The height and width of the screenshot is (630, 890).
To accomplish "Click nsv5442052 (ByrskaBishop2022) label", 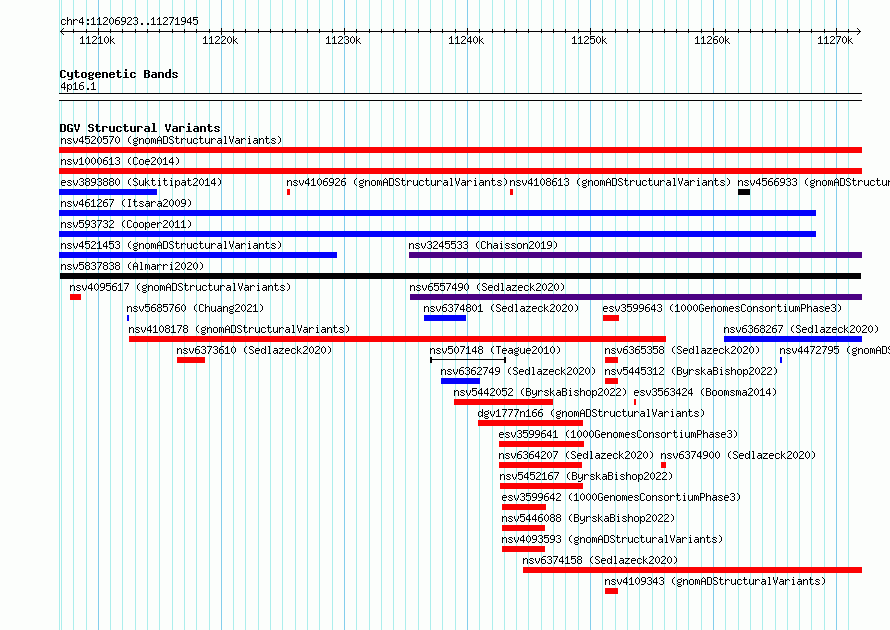I will pyautogui.click(x=540, y=392).
